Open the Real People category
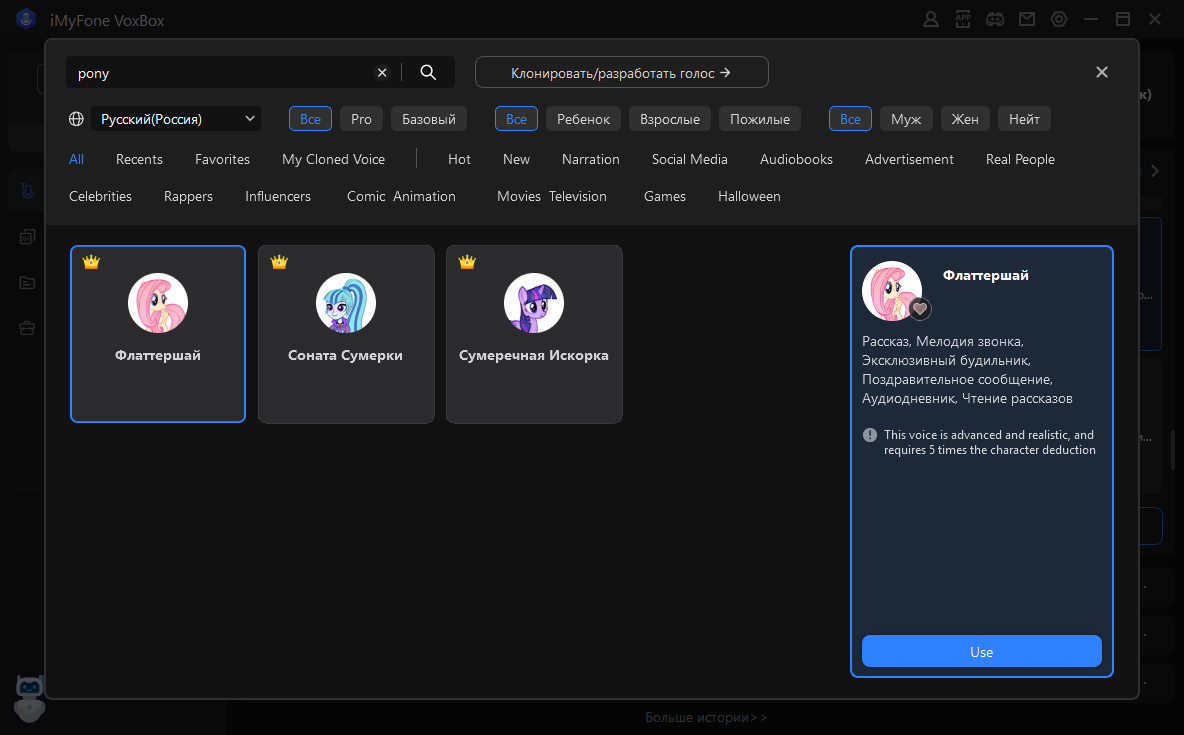Screen dimensions: 1184x735 (1020, 159)
